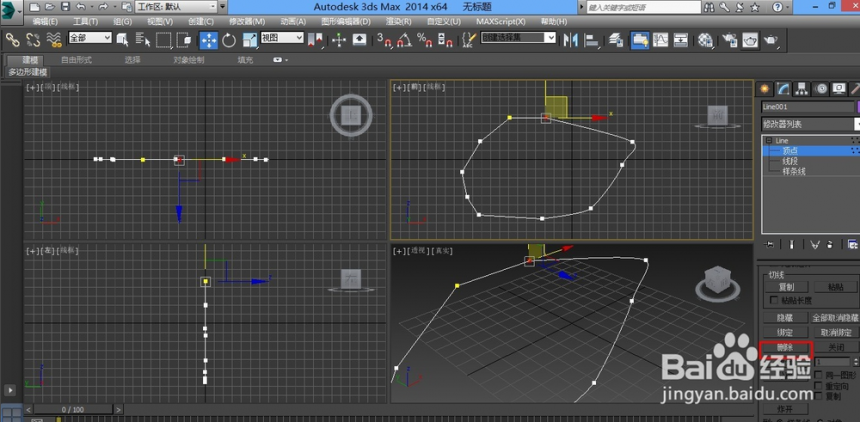Expand the quick access toolbar arrow
This screenshot has width=860, height=422.
(223, 7)
